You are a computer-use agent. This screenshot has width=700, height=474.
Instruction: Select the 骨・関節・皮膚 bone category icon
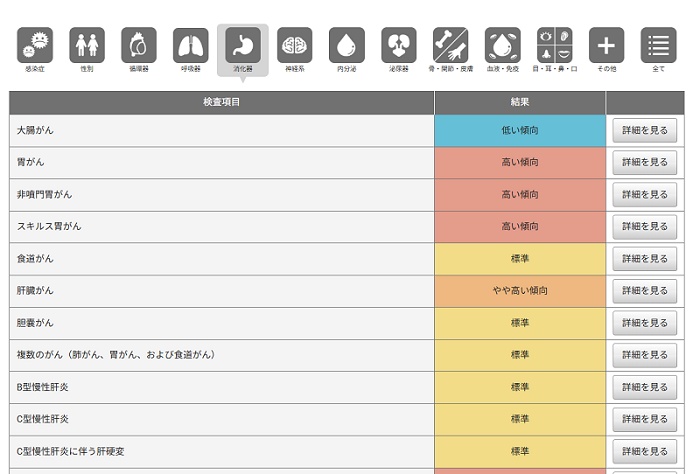tap(451, 46)
